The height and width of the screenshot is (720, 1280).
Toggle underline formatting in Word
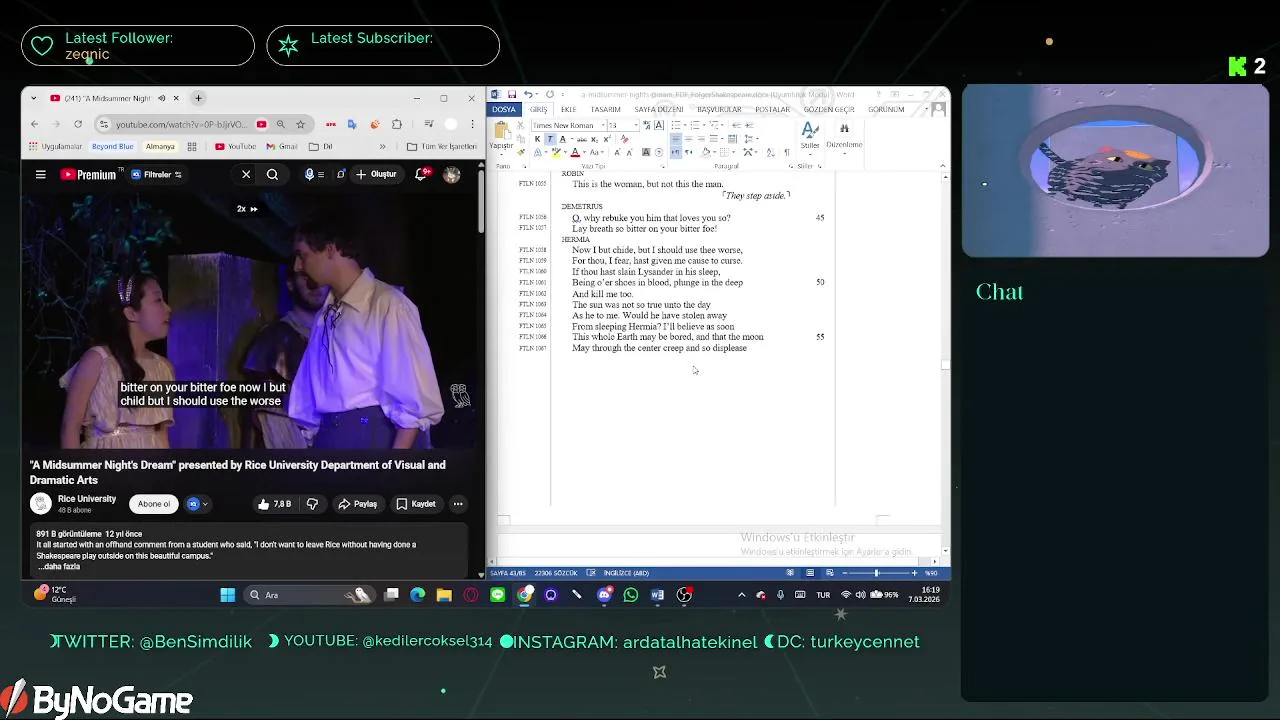[x=562, y=139]
